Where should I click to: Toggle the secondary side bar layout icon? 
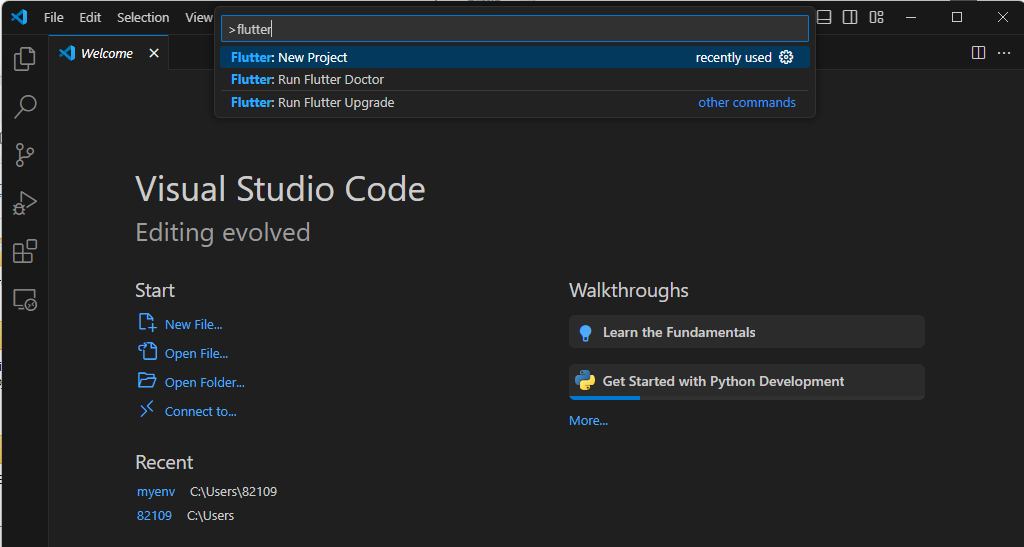click(850, 17)
